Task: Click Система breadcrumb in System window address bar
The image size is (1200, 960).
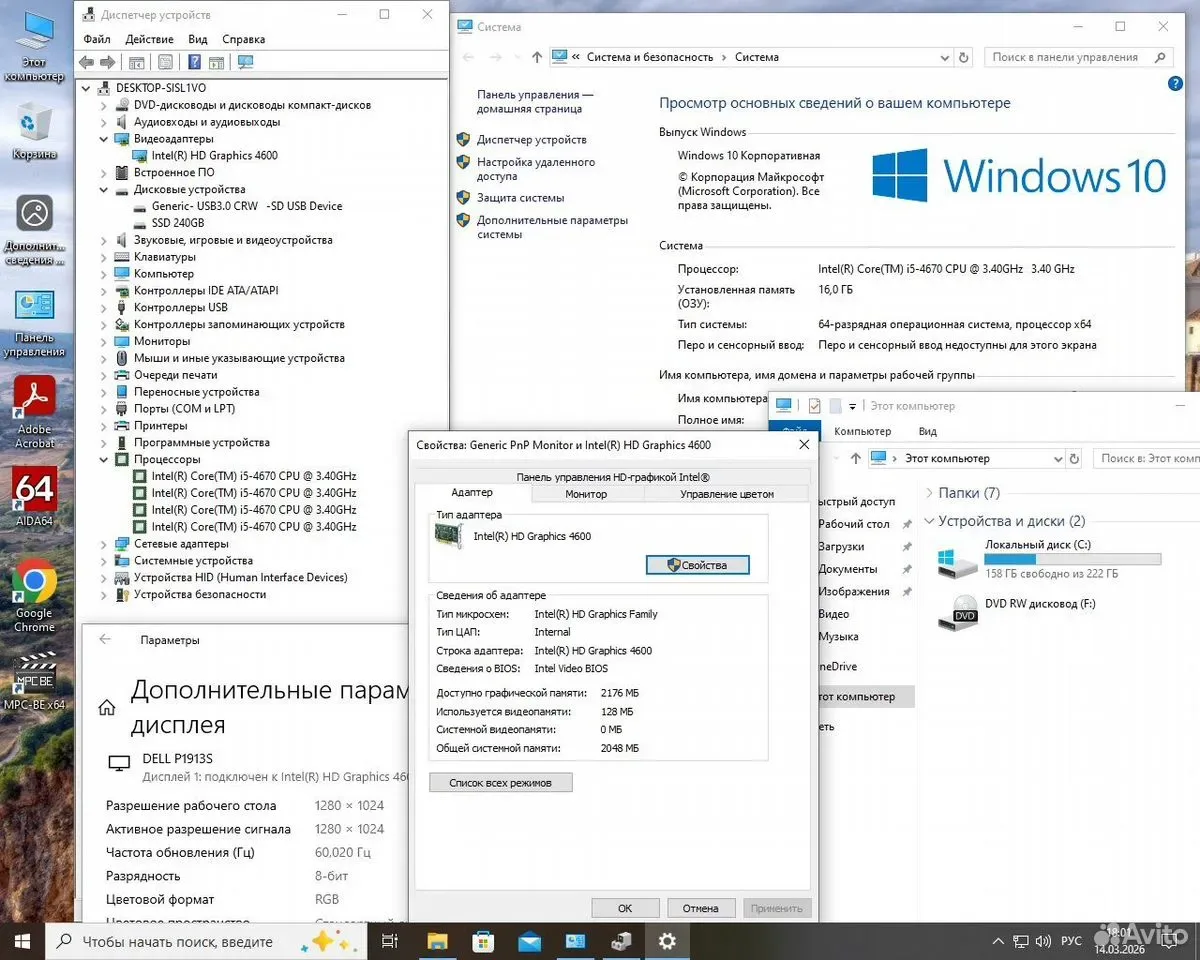Action: click(757, 57)
